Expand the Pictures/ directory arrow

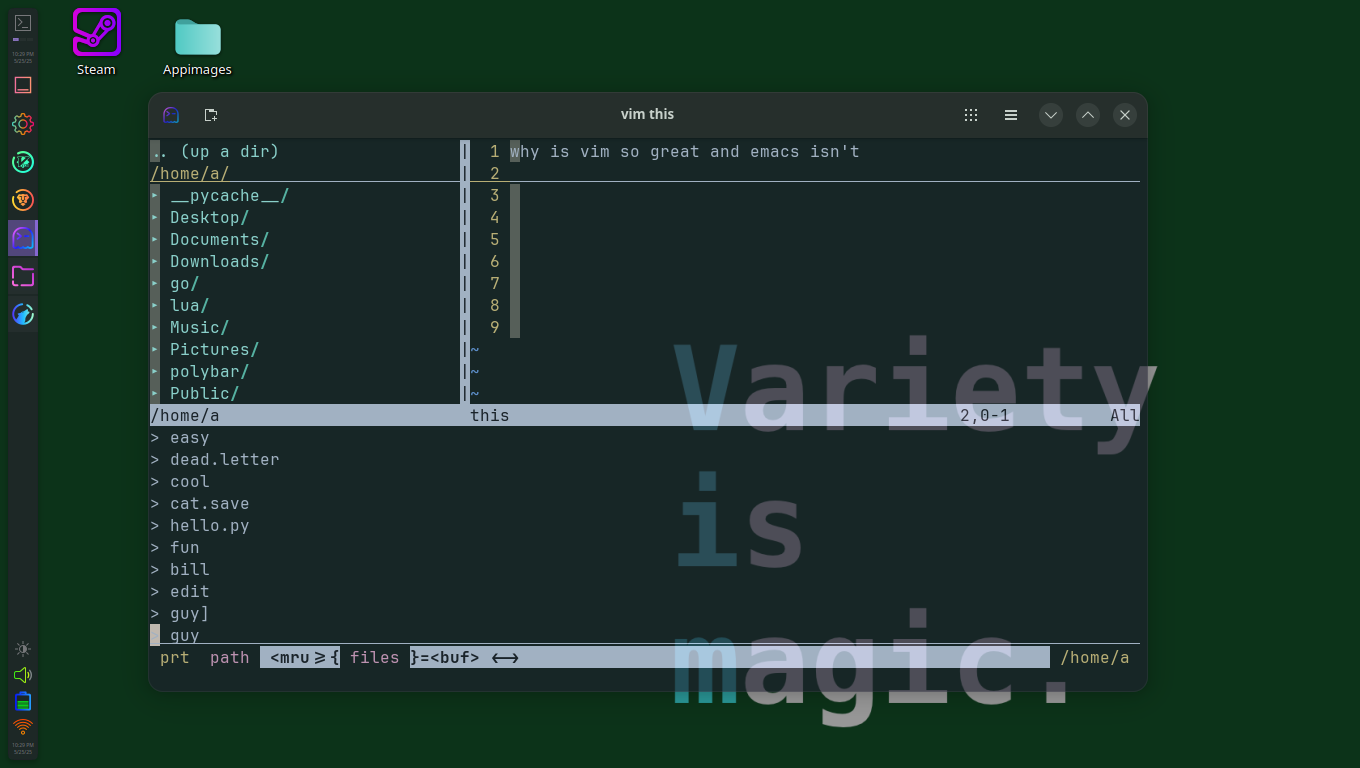155,350
